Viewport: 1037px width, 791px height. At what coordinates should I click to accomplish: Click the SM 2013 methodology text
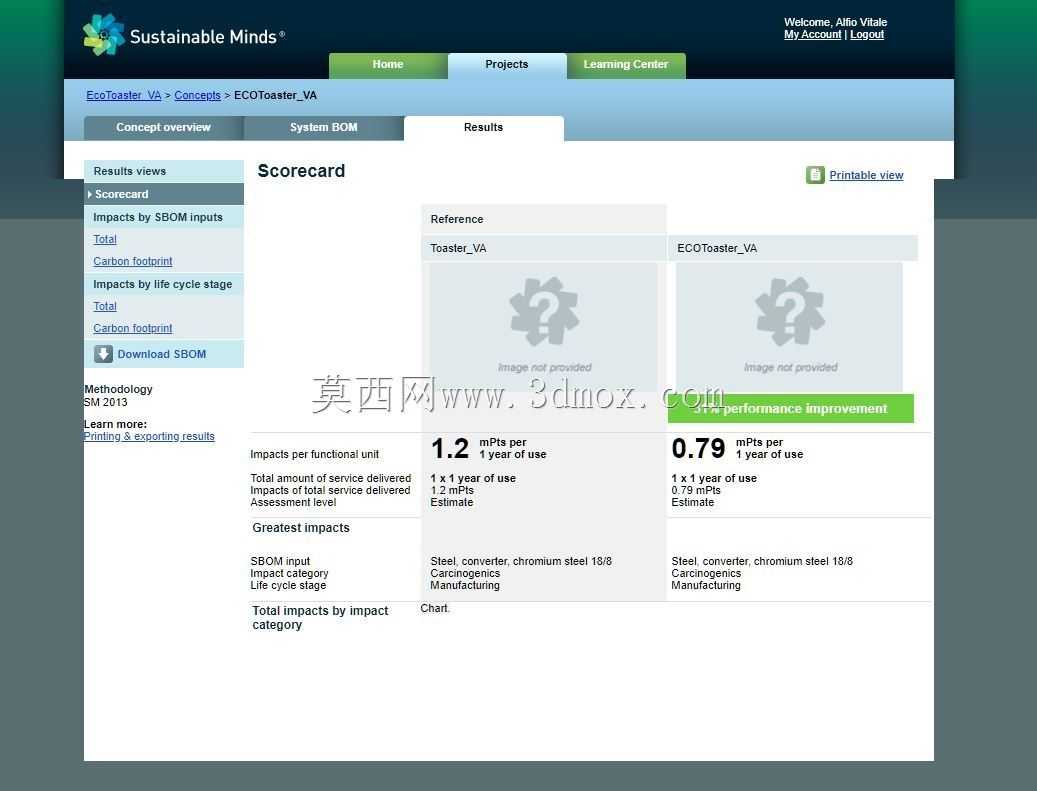(x=105, y=402)
